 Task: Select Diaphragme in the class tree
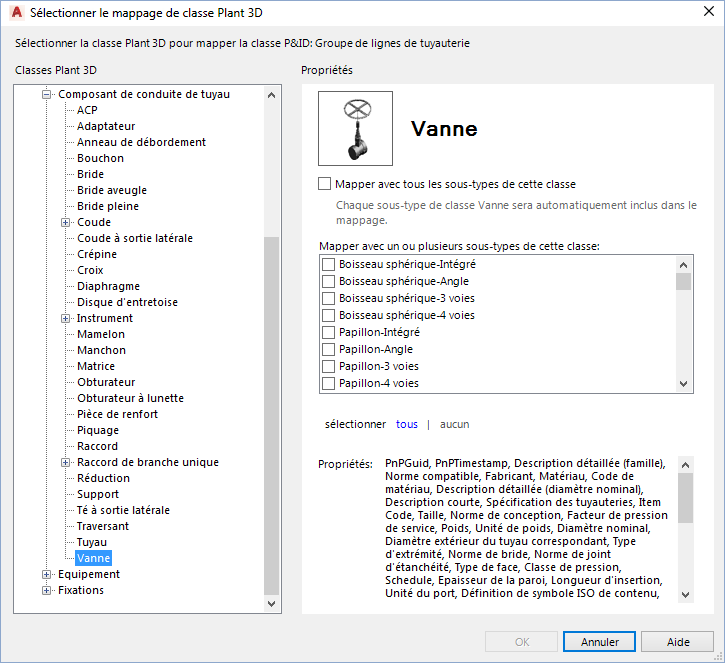click(x=108, y=286)
